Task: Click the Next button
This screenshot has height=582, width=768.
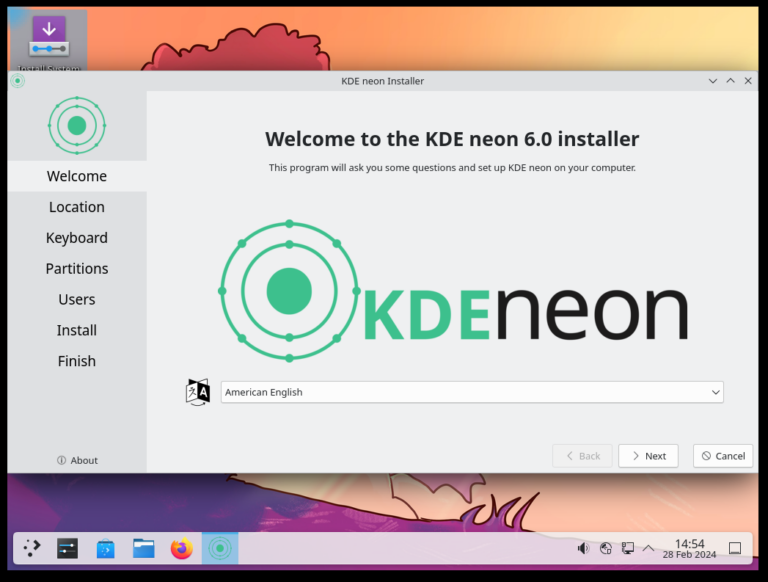Action: (x=648, y=456)
